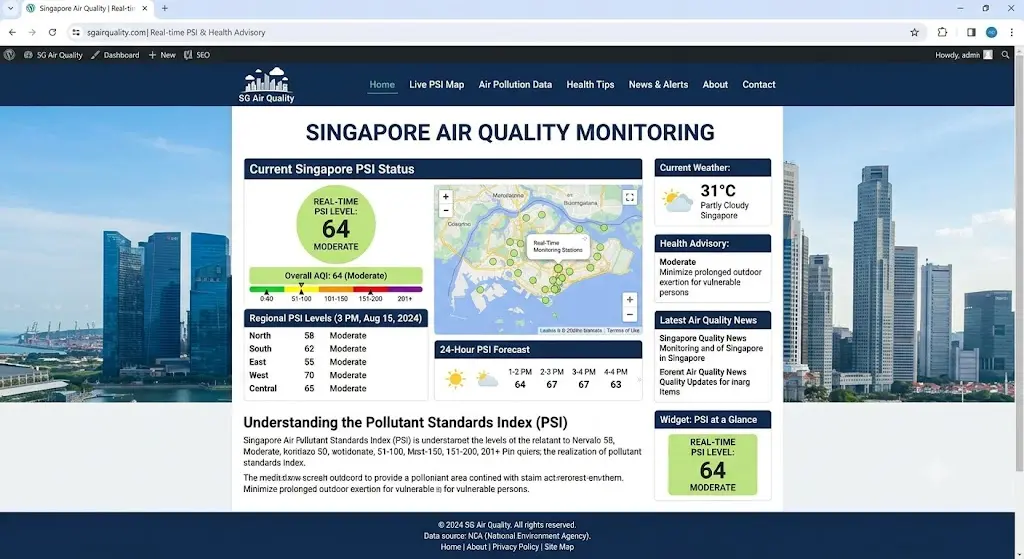The image size is (1024, 559).
Task: Click the partly cloudy forecast icon
Action: 487,379
